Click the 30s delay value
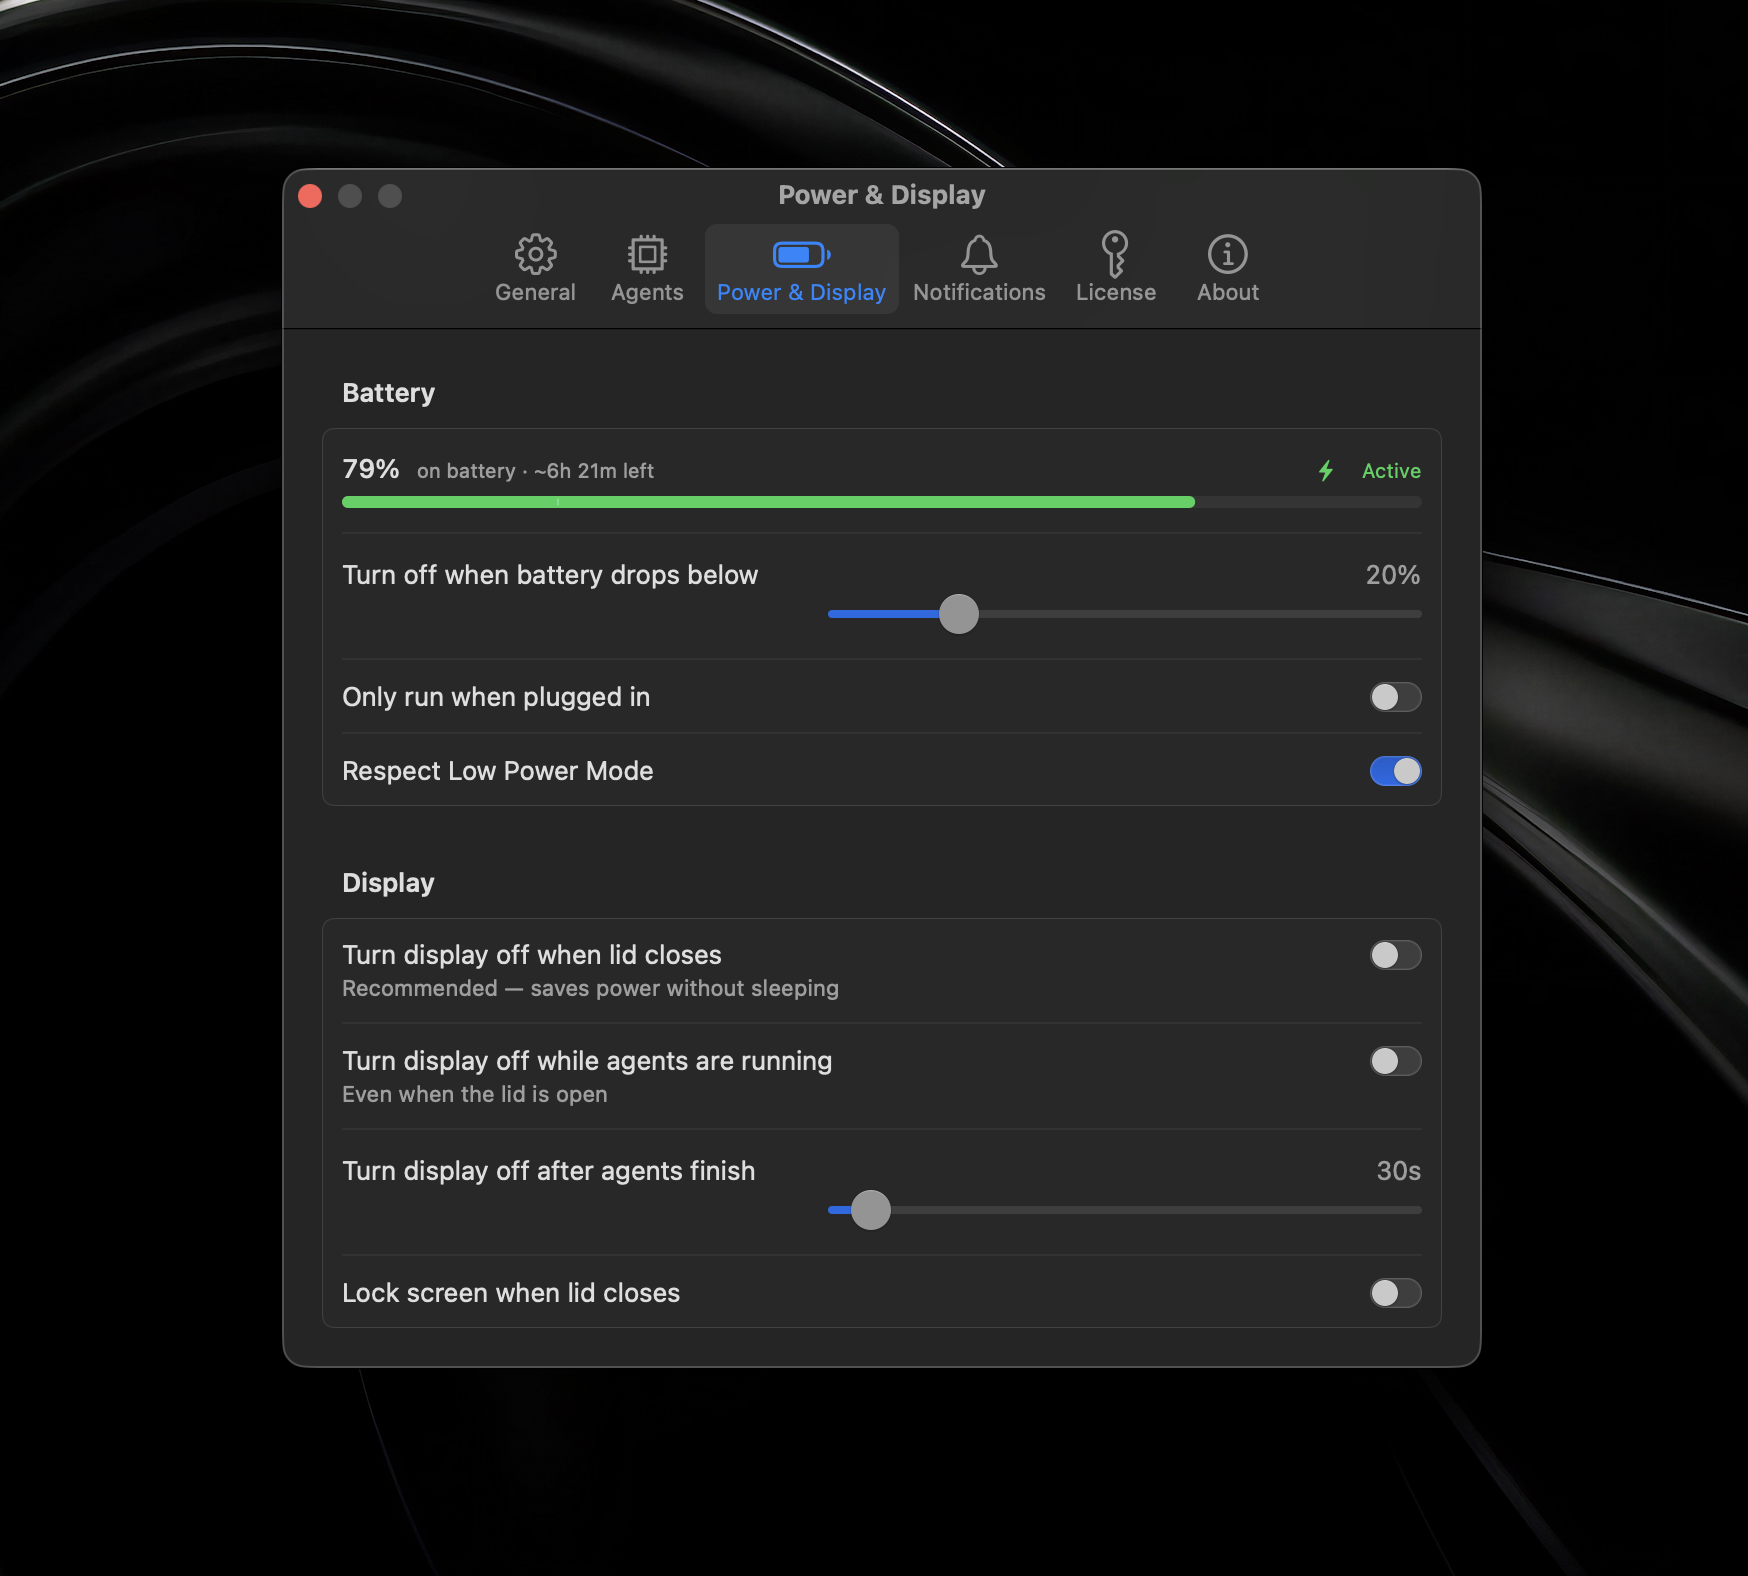This screenshot has width=1748, height=1576. point(1398,1171)
